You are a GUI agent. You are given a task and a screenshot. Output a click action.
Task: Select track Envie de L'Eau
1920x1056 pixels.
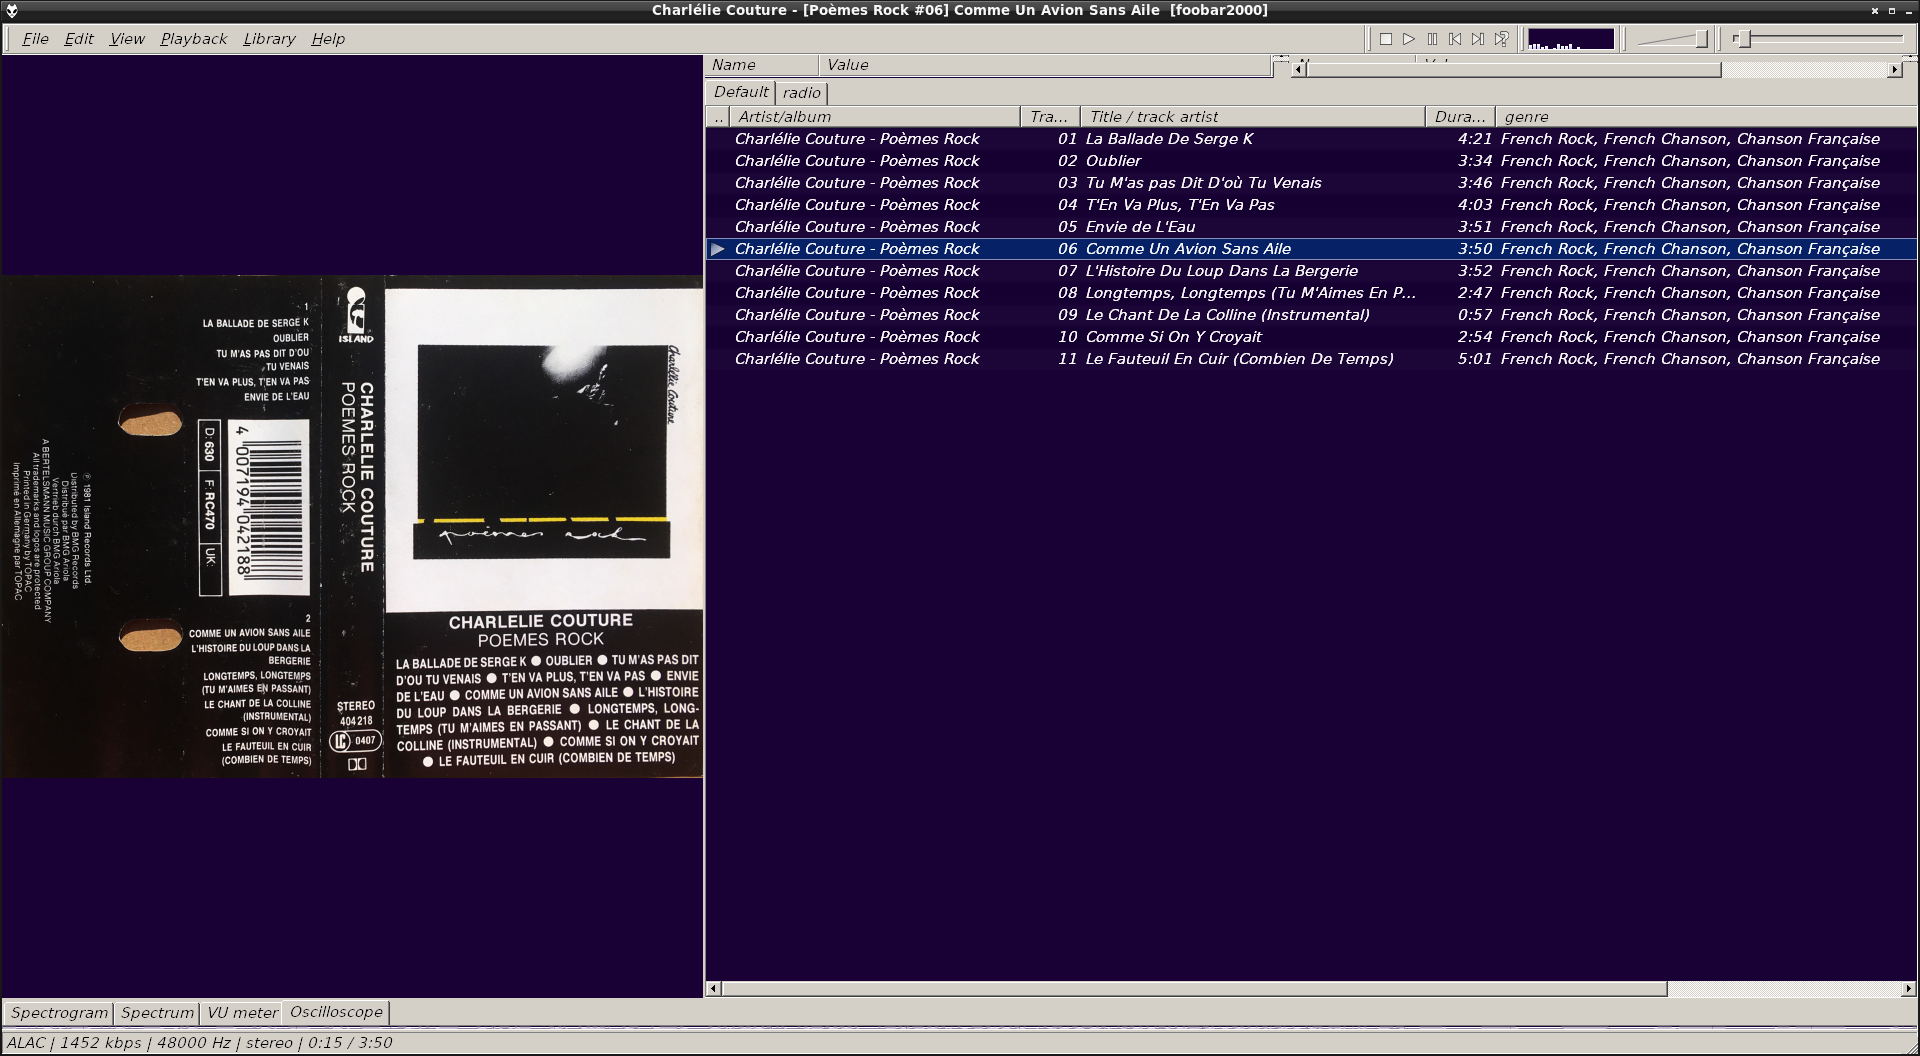pyautogui.click(x=1311, y=227)
